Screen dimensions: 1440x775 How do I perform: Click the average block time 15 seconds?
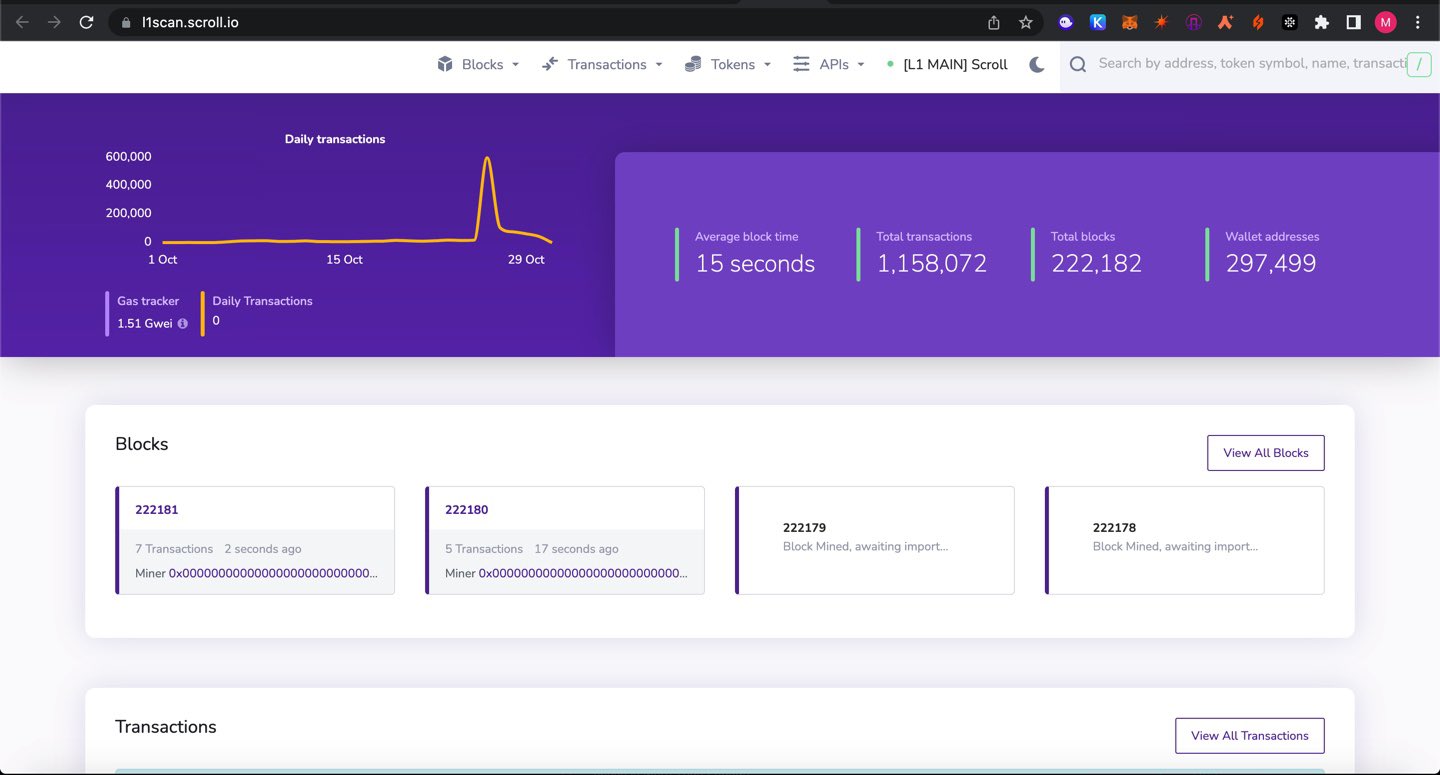[755, 264]
